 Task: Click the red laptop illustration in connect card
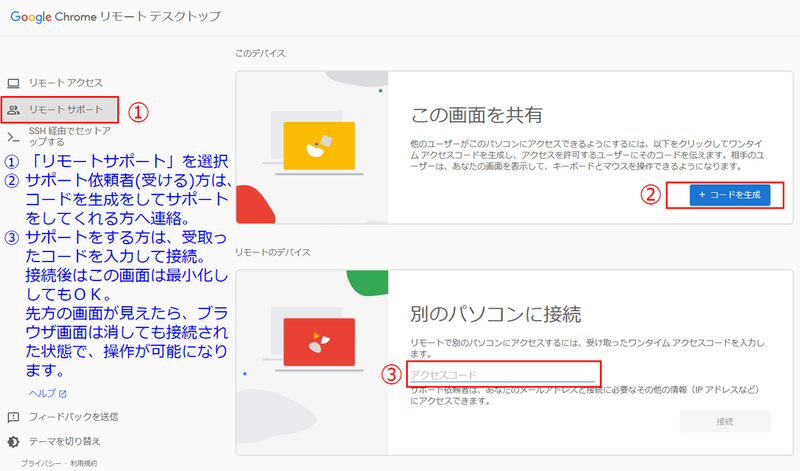click(x=319, y=342)
